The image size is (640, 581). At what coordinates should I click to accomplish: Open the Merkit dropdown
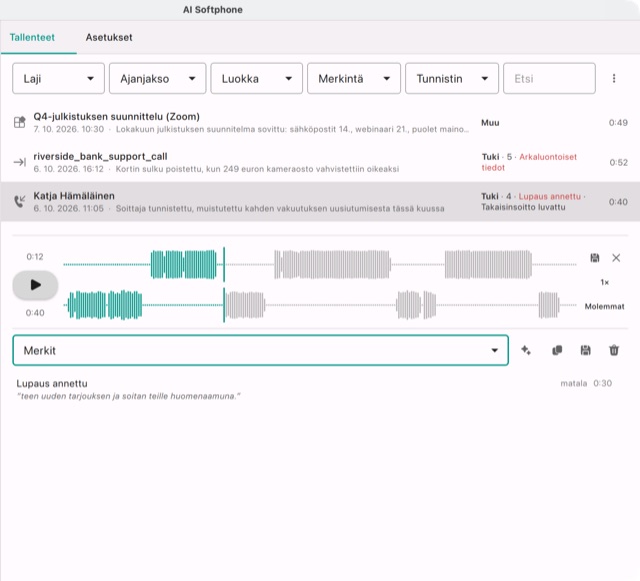point(260,350)
